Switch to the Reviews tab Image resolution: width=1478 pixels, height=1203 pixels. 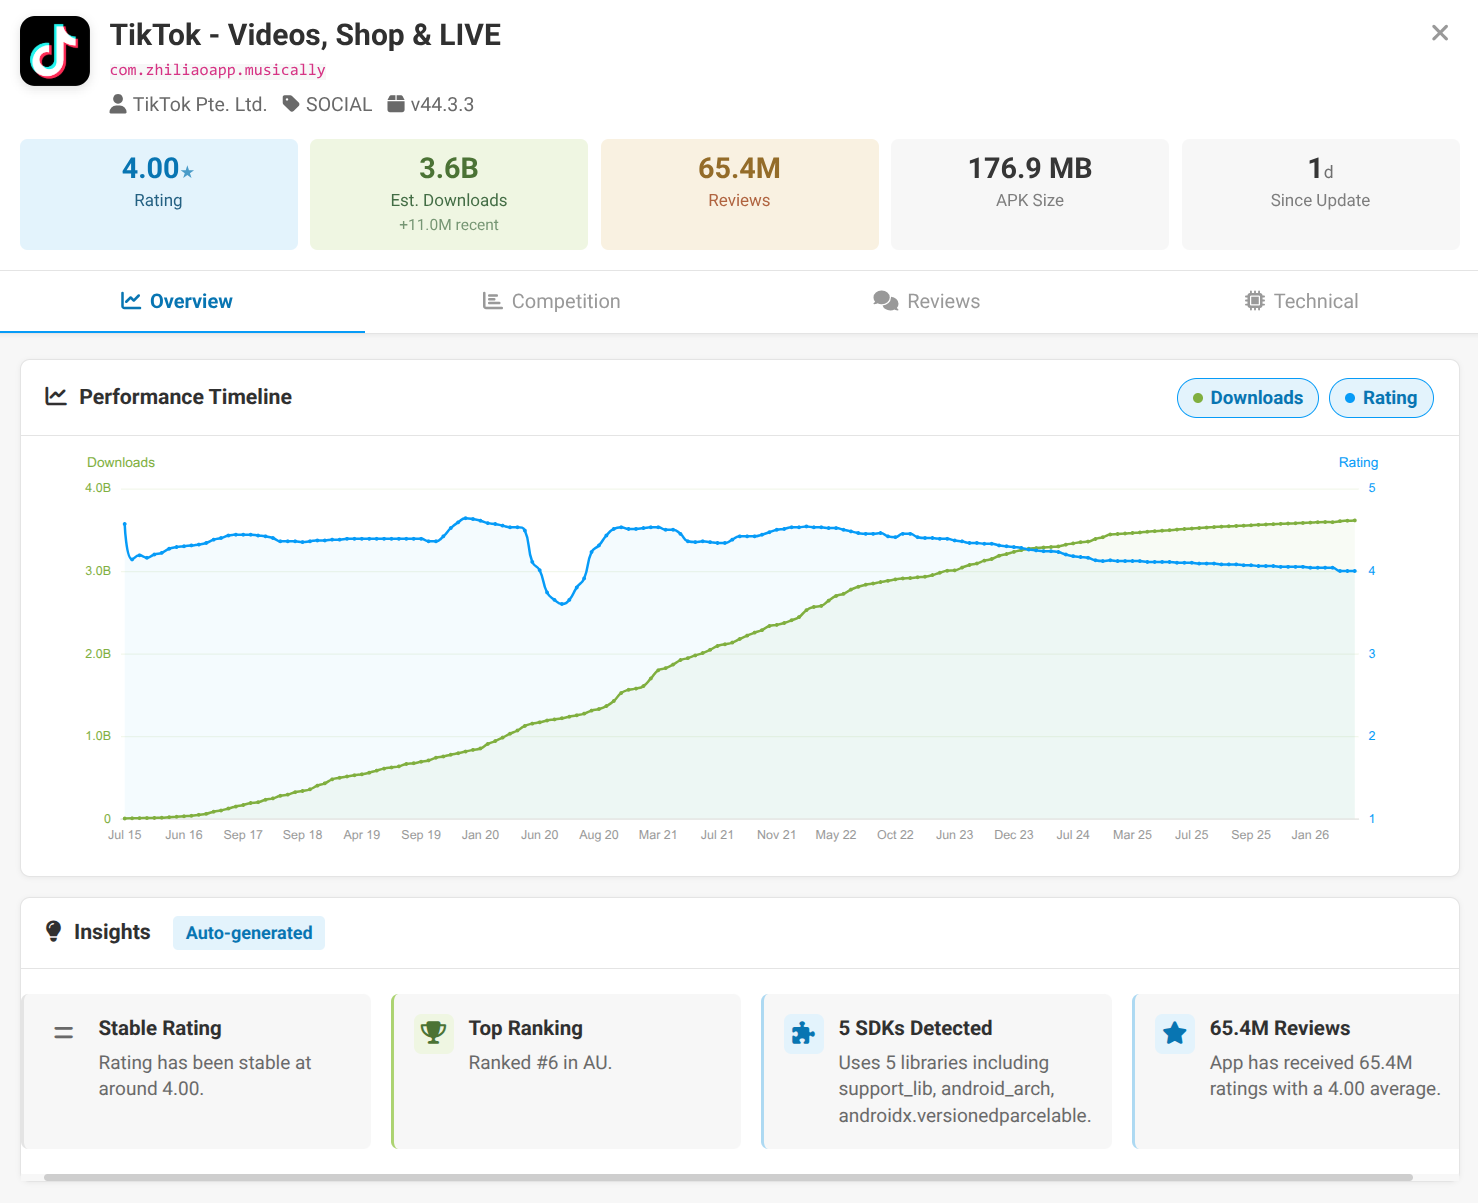[x=926, y=301]
